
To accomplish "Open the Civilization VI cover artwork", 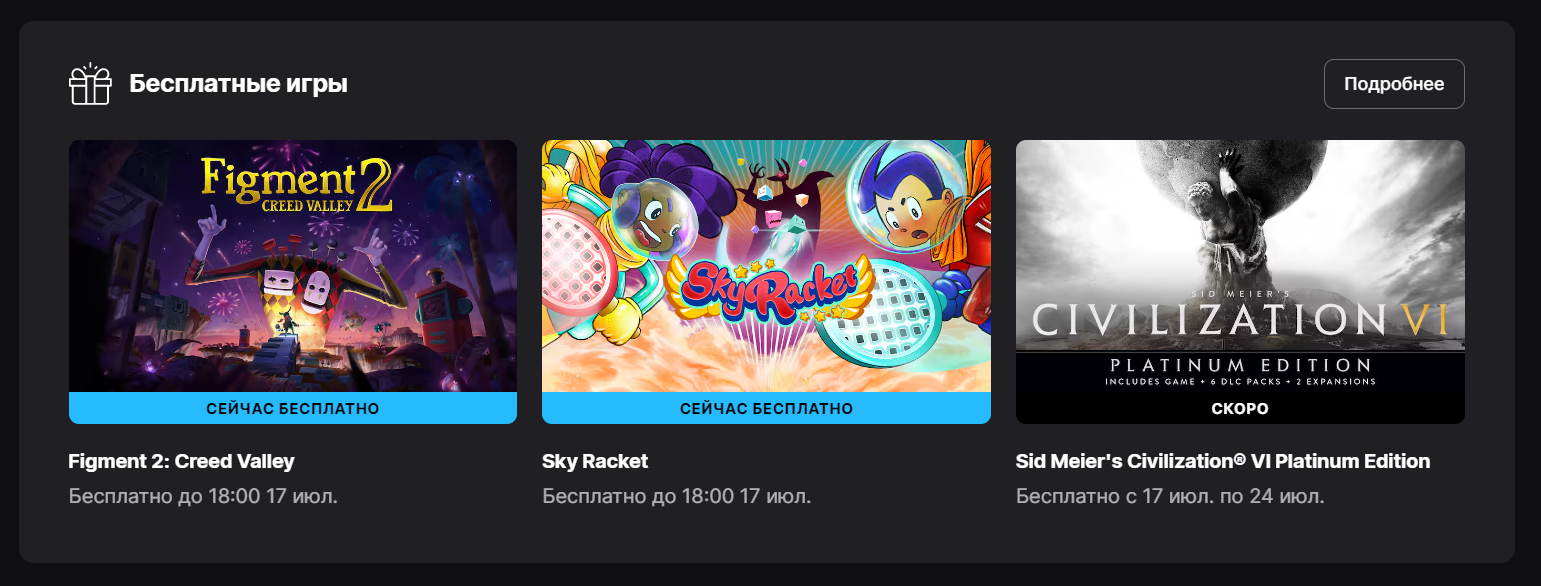I will click(x=1240, y=267).
